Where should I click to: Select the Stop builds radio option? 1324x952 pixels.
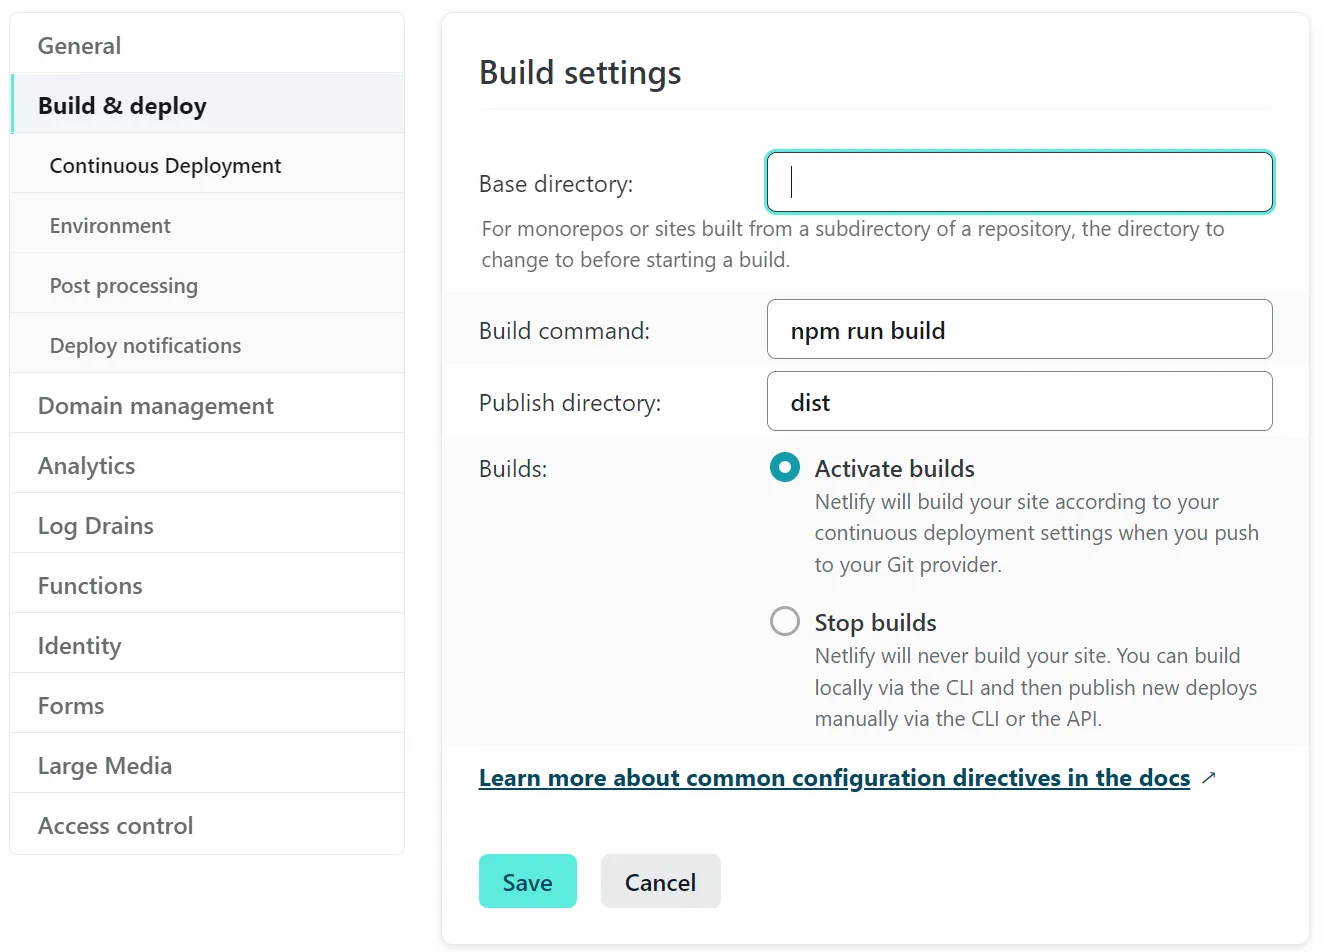[785, 621]
